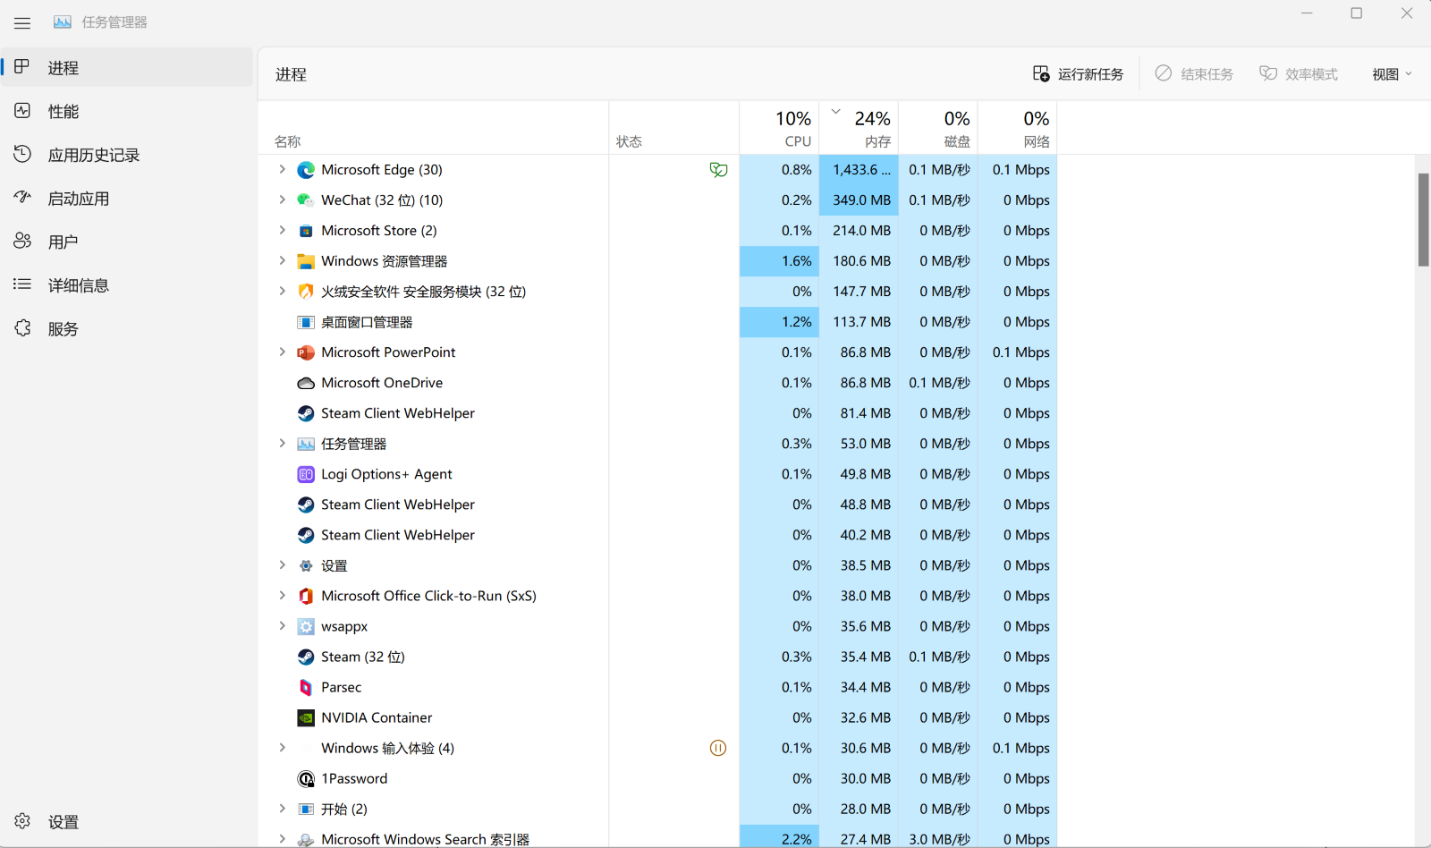Click the 效率模式 button
The width and height of the screenshot is (1431, 848).
pyautogui.click(x=1298, y=74)
